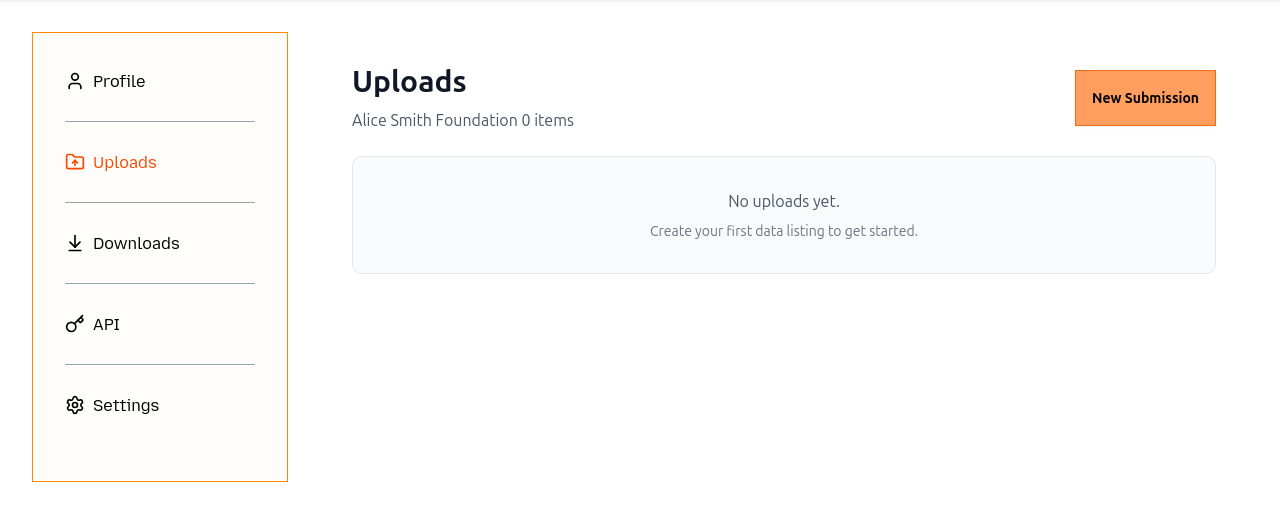This screenshot has width=1280, height=514.
Task: Click the Uploads folder icon
Action: [75, 162]
